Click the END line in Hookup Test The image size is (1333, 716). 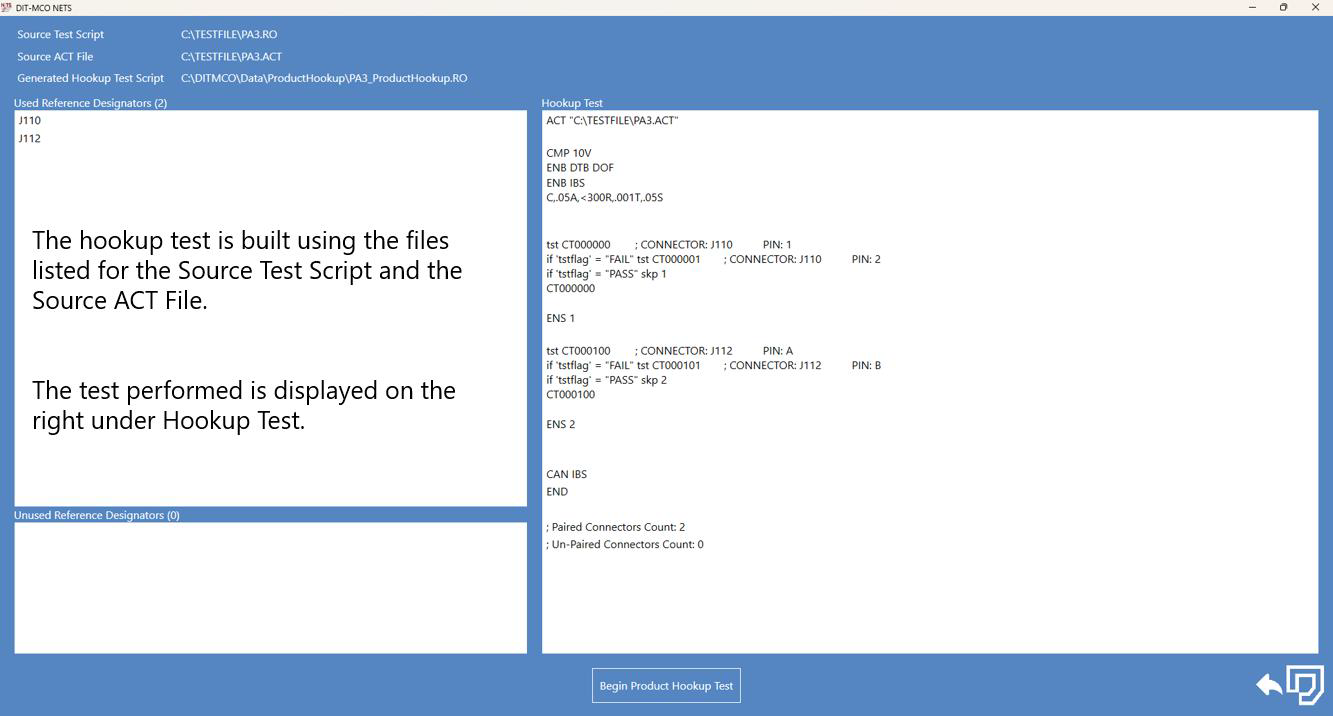(557, 492)
